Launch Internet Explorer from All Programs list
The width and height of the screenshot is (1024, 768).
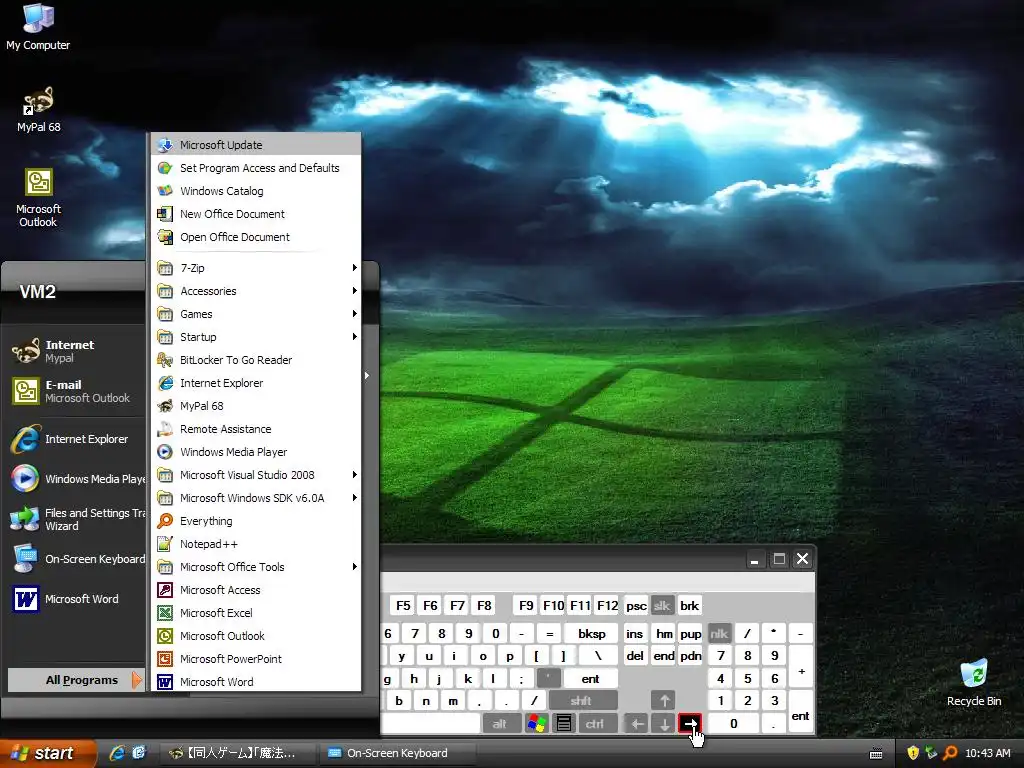tap(256, 383)
